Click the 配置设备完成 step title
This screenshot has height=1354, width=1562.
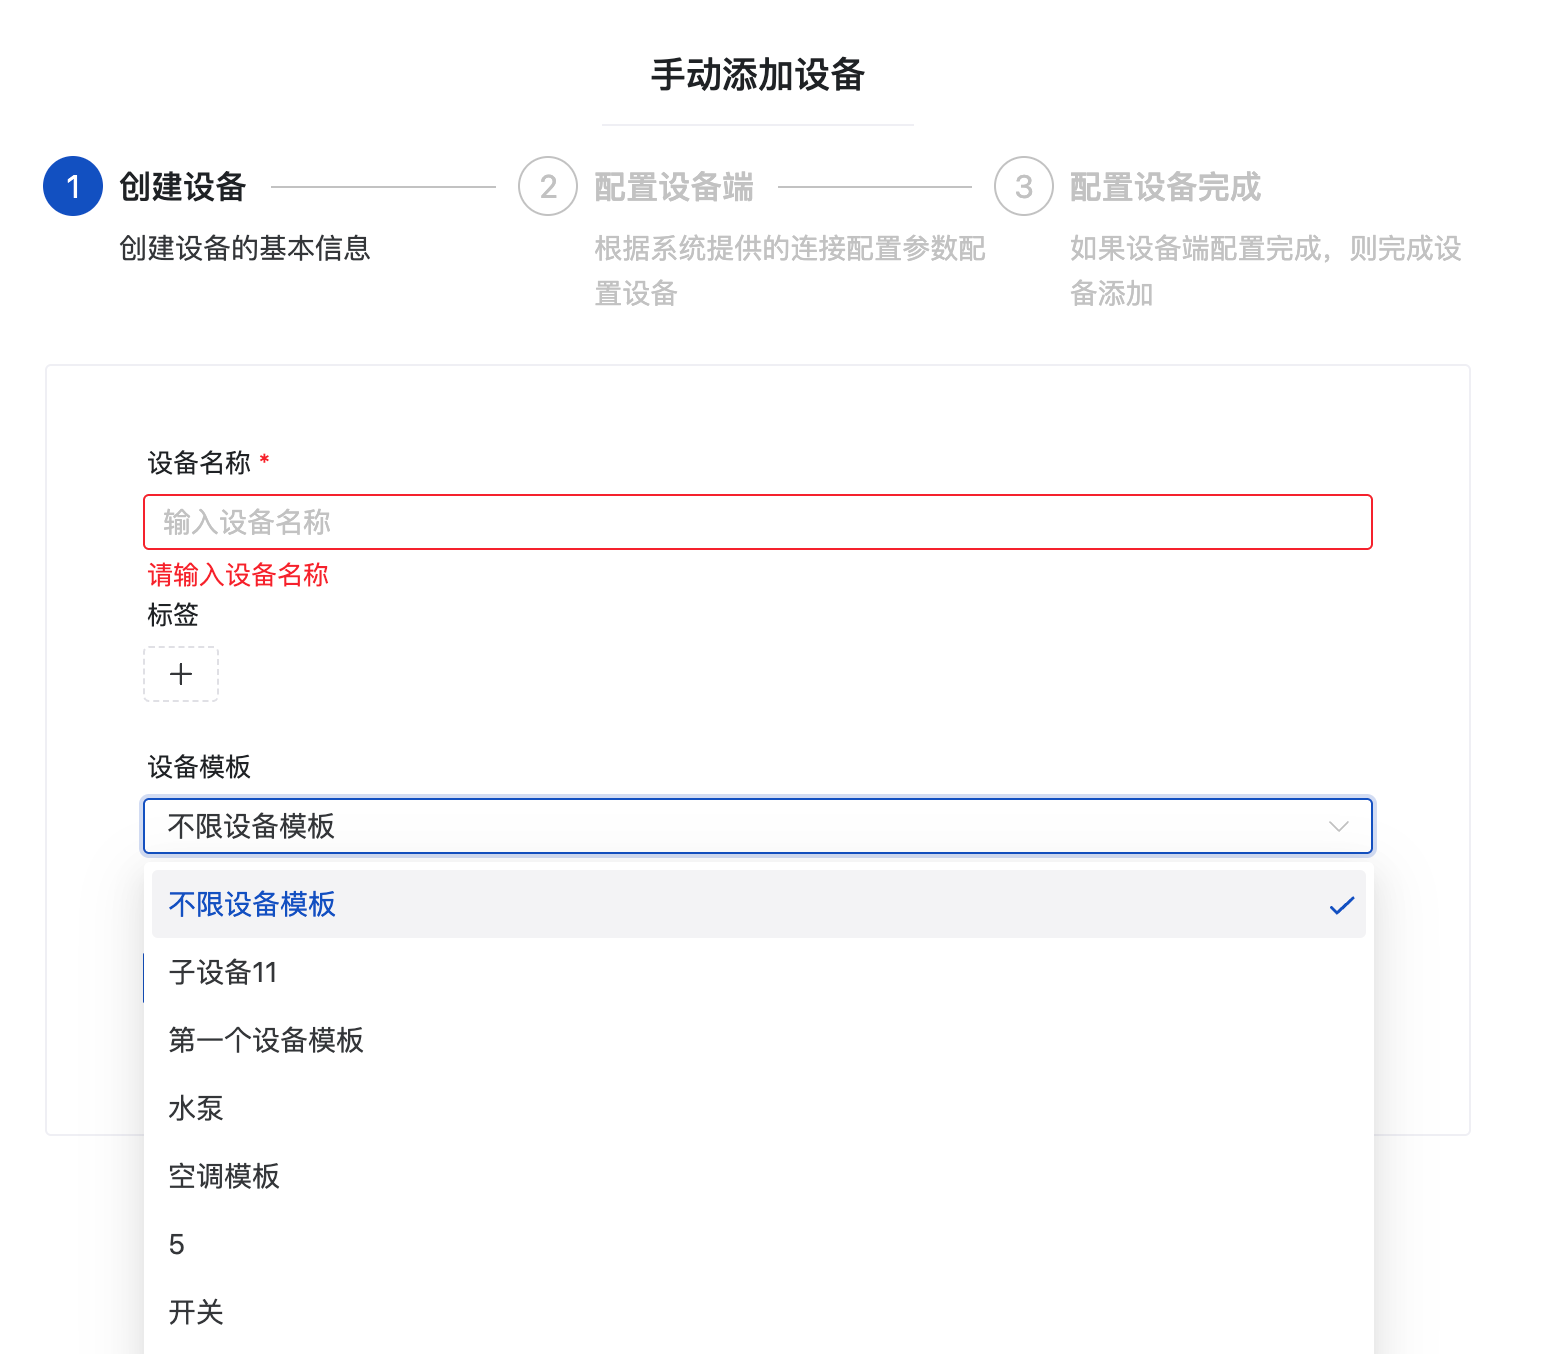tap(1166, 187)
